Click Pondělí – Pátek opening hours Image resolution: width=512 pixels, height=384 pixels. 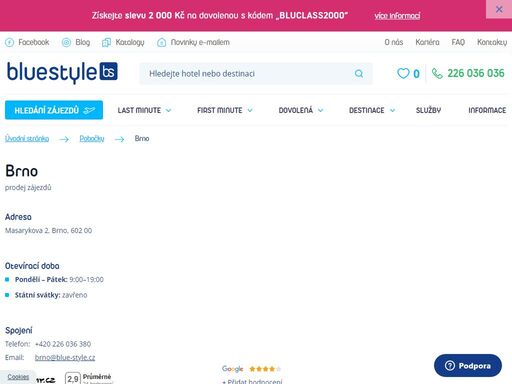click(x=59, y=279)
